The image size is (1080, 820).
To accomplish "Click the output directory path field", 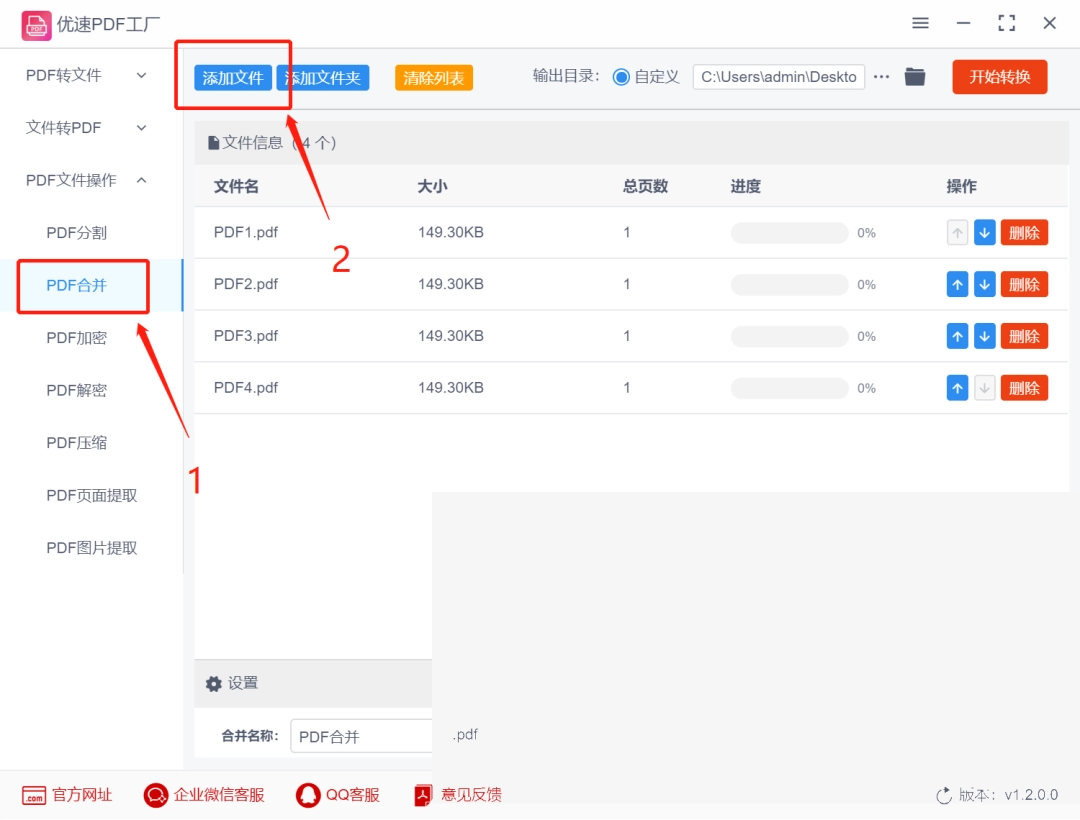I will point(778,77).
